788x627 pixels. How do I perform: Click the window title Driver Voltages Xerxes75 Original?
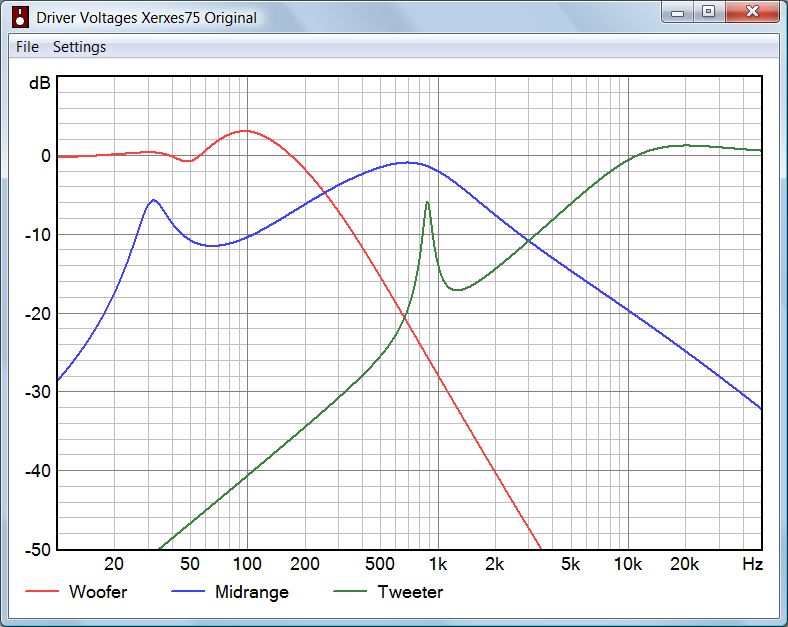click(x=146, y=18)
